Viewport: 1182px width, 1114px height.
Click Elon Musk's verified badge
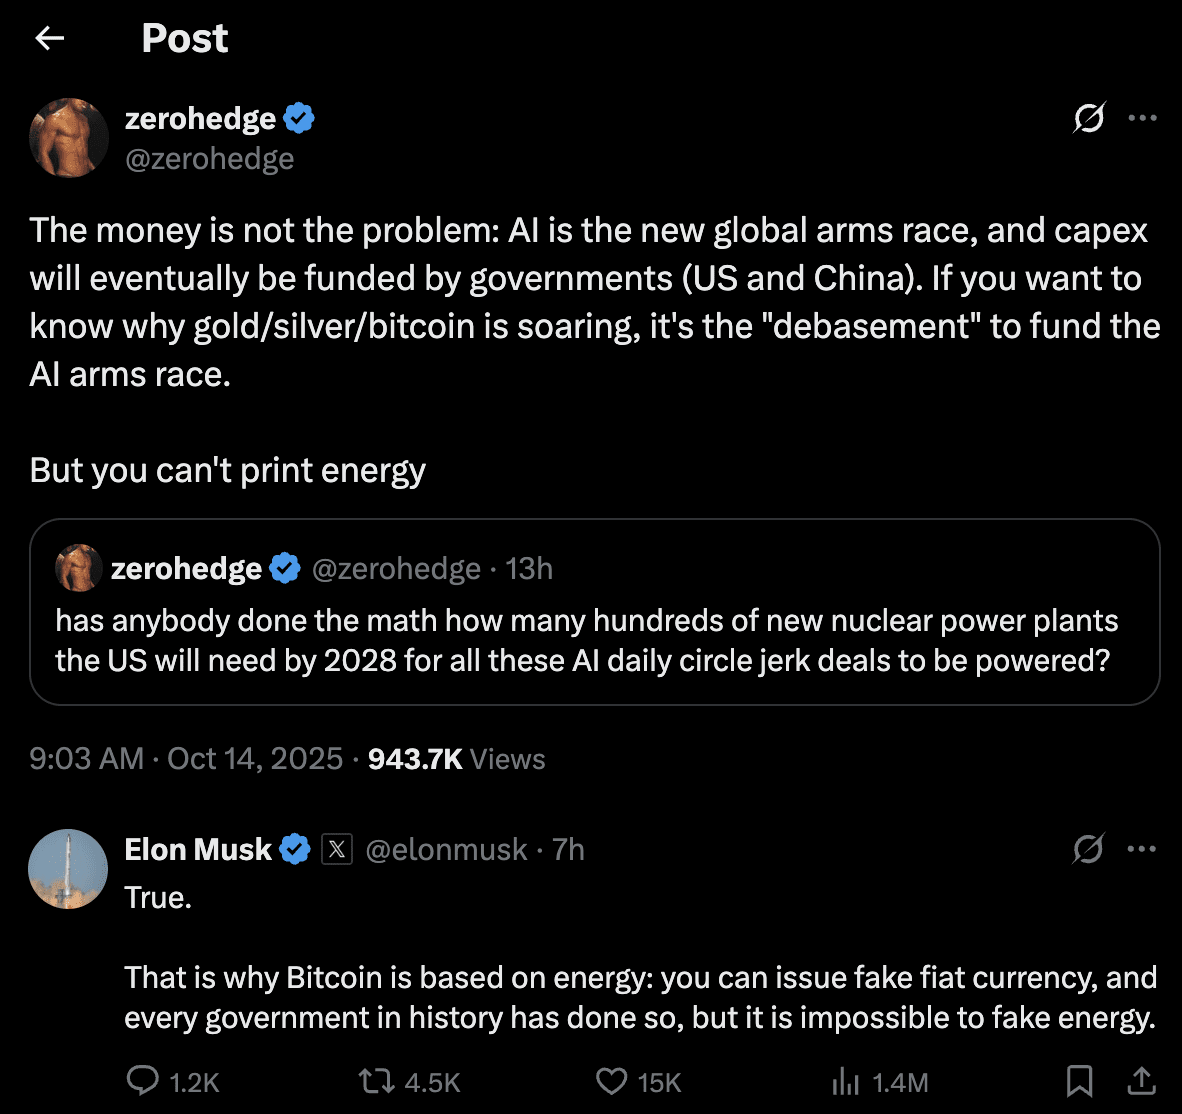pos(295,849)
